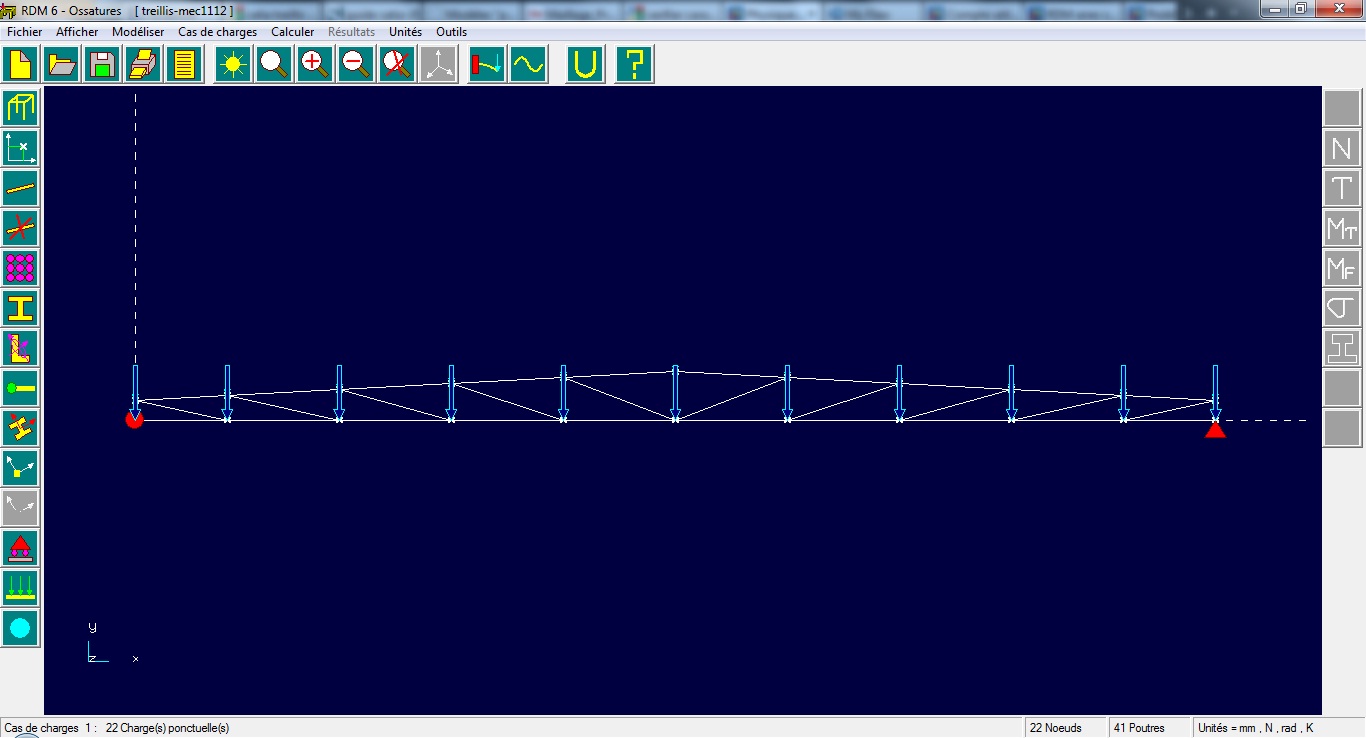Open help with the question mark icon

[x=634, y=65]
